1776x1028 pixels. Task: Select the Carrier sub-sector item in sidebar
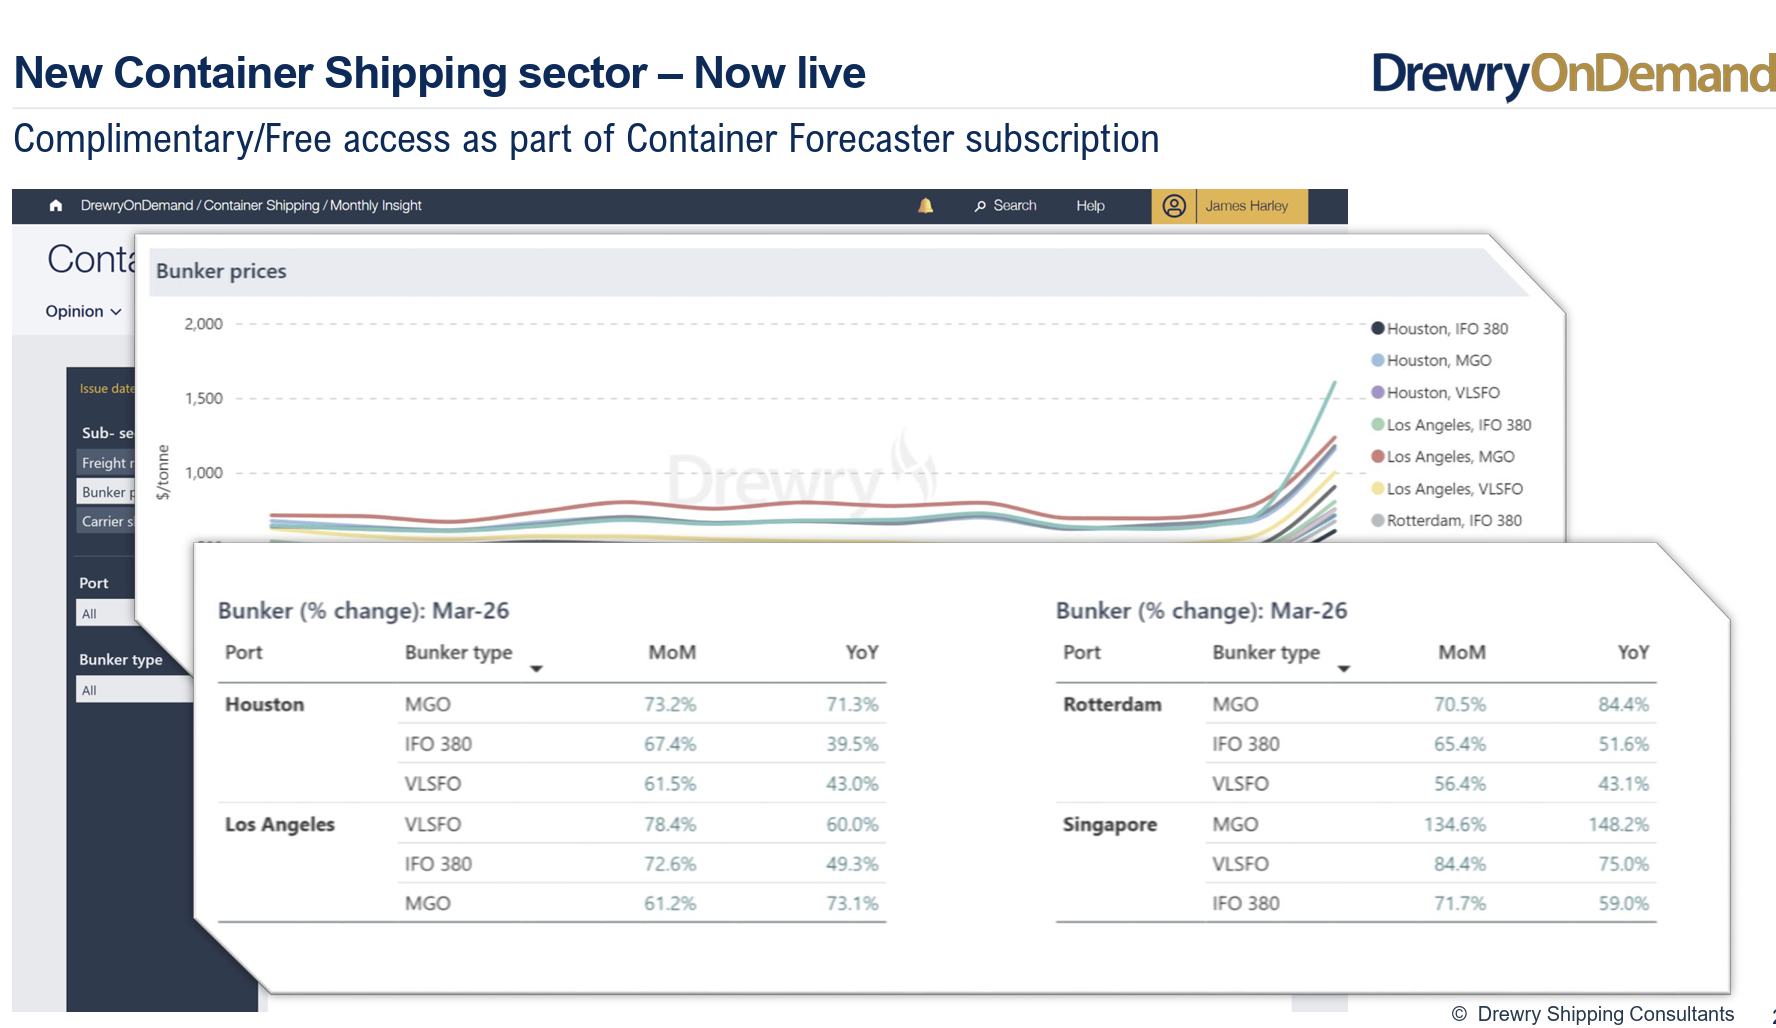[x=106, y=521]
